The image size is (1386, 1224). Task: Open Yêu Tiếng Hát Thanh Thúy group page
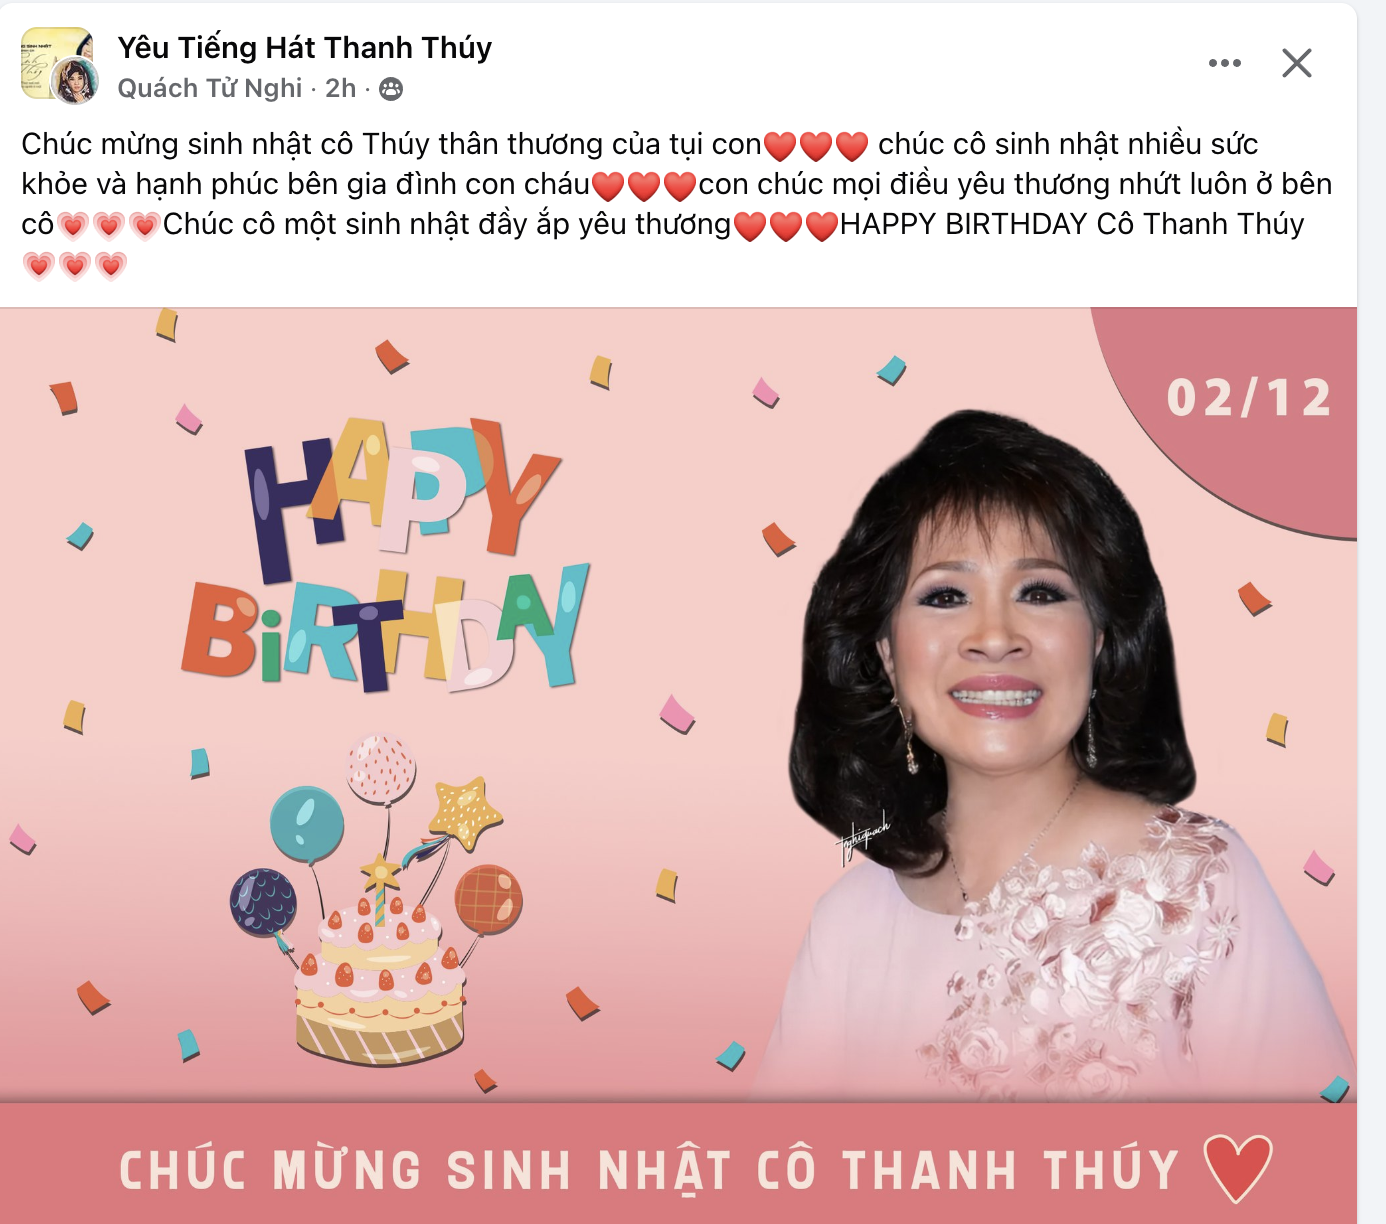point(305,48)
